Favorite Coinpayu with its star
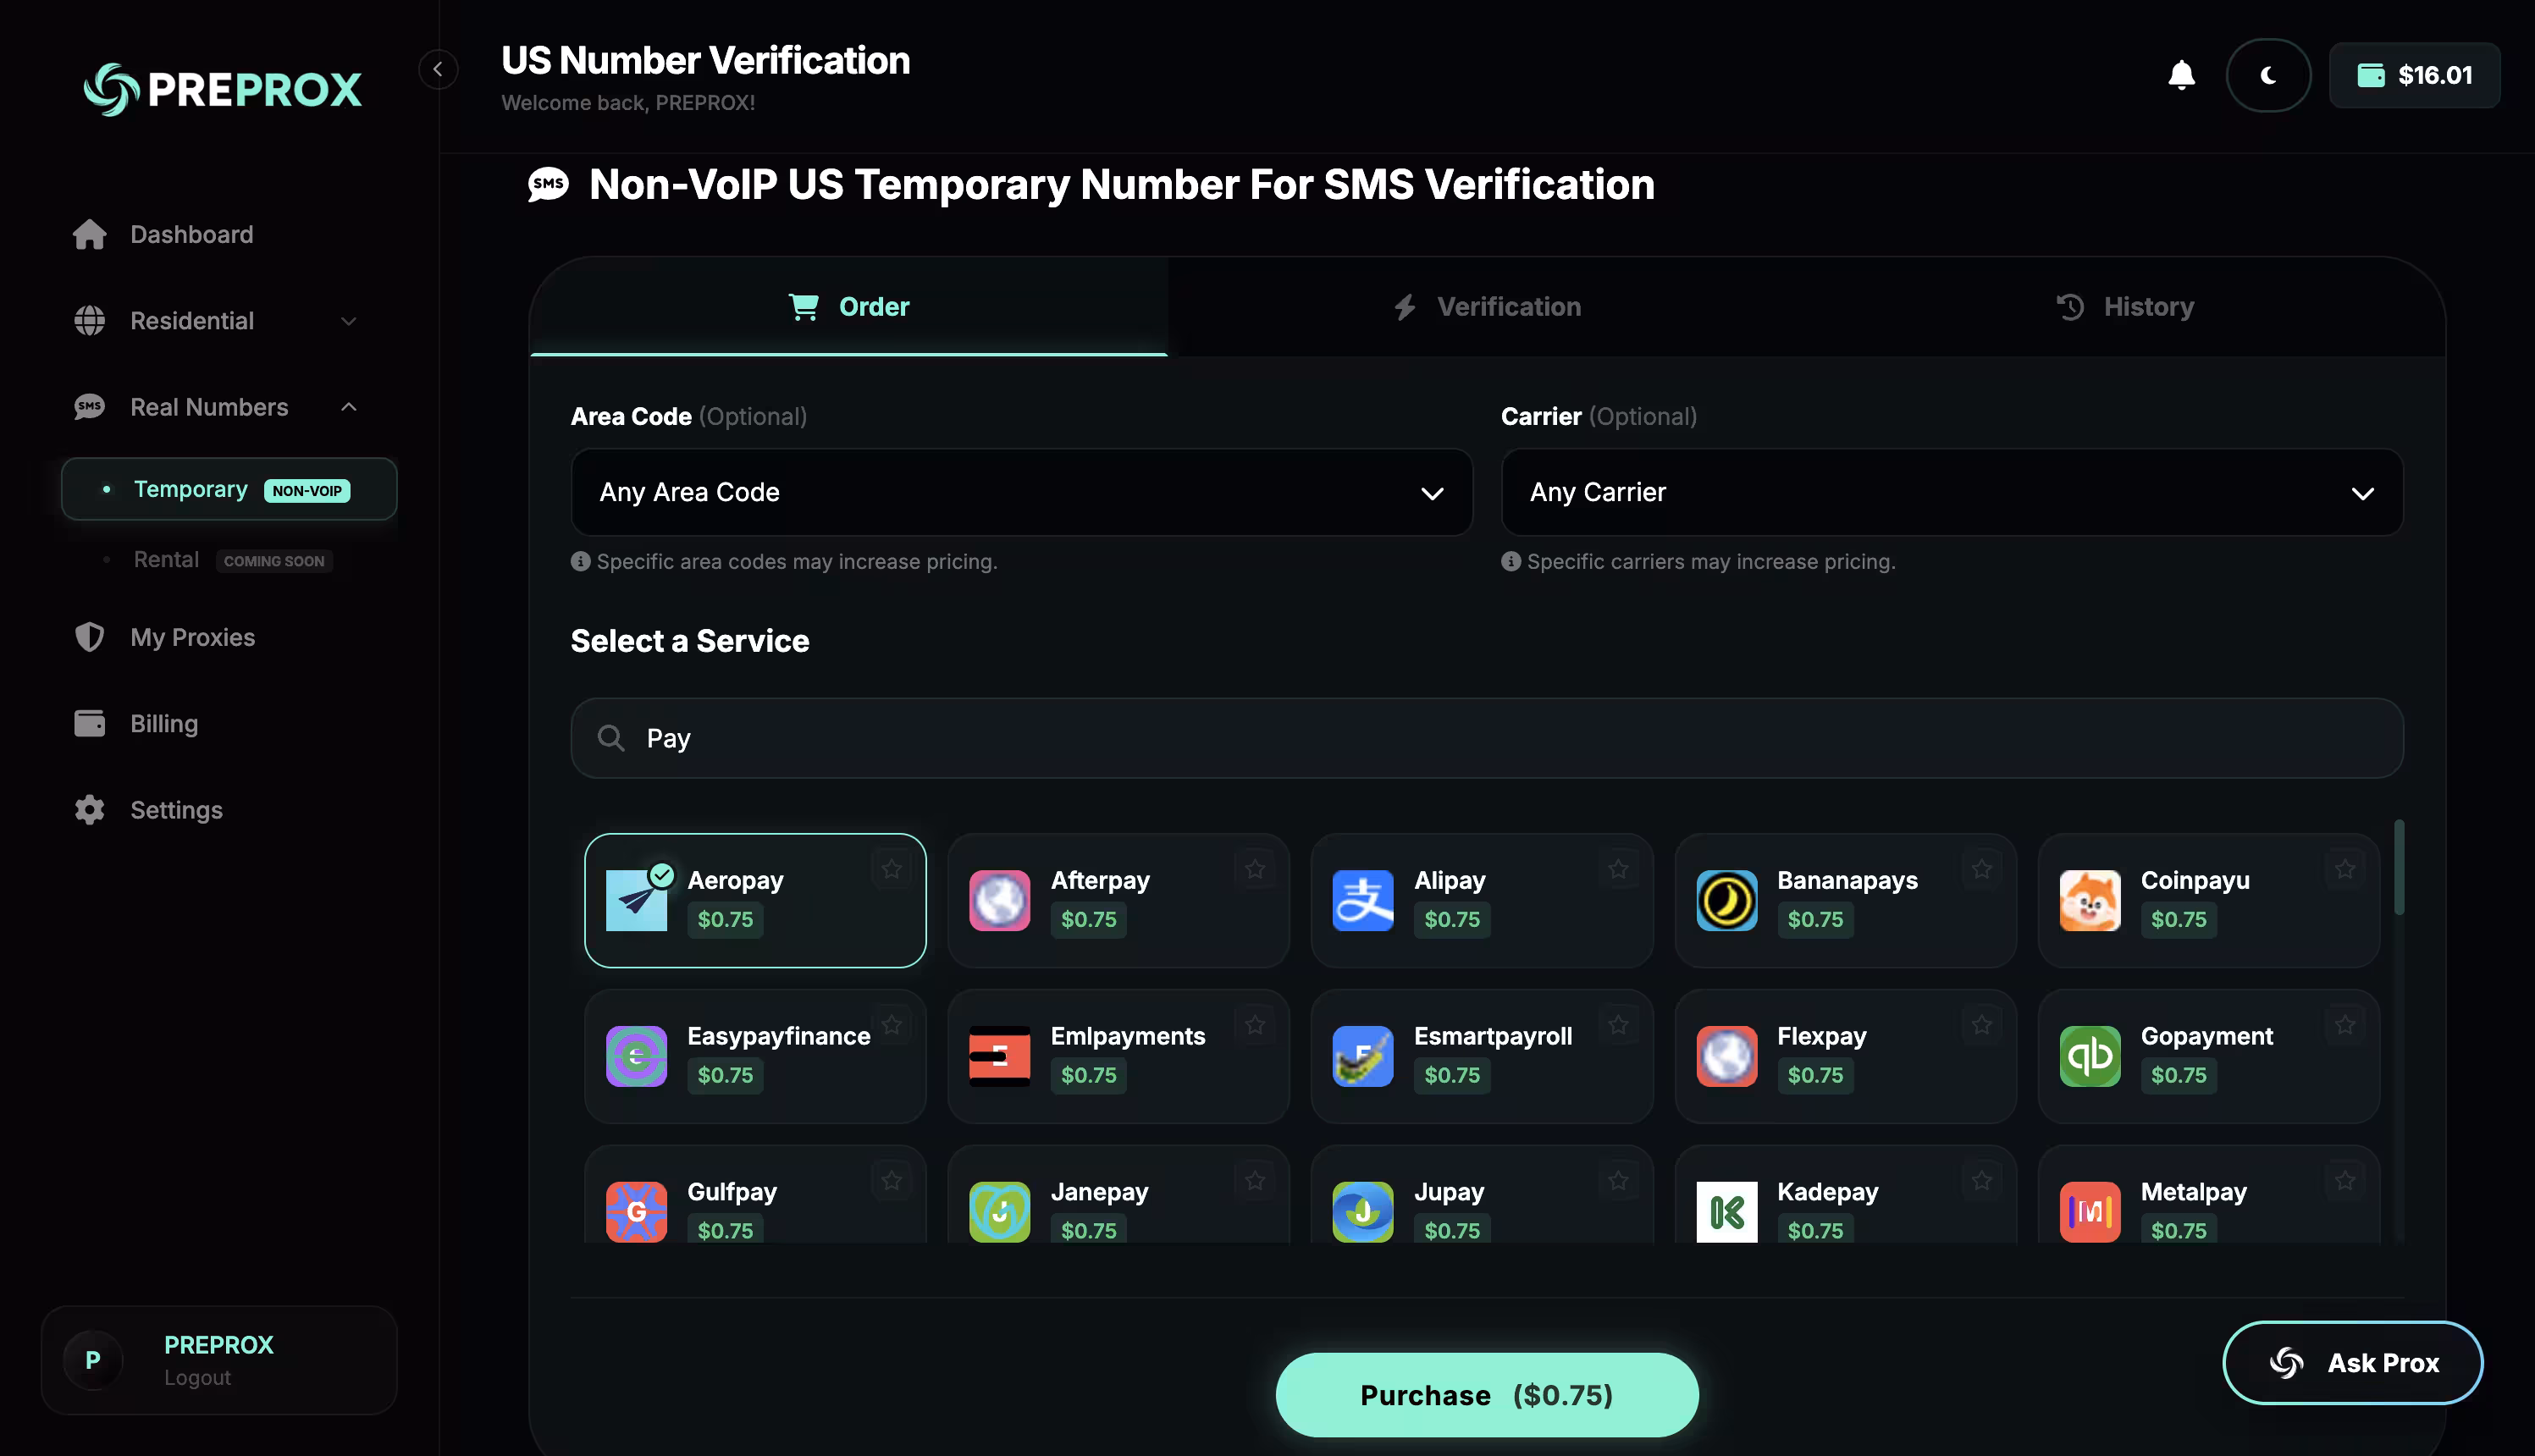 pos(2345,869)
